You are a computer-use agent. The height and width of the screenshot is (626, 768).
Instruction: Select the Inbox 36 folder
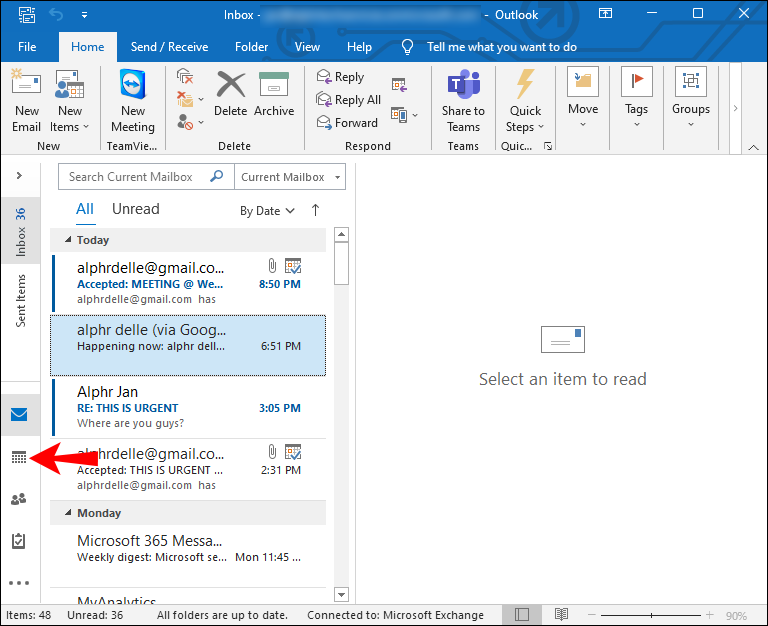(21, 231)
